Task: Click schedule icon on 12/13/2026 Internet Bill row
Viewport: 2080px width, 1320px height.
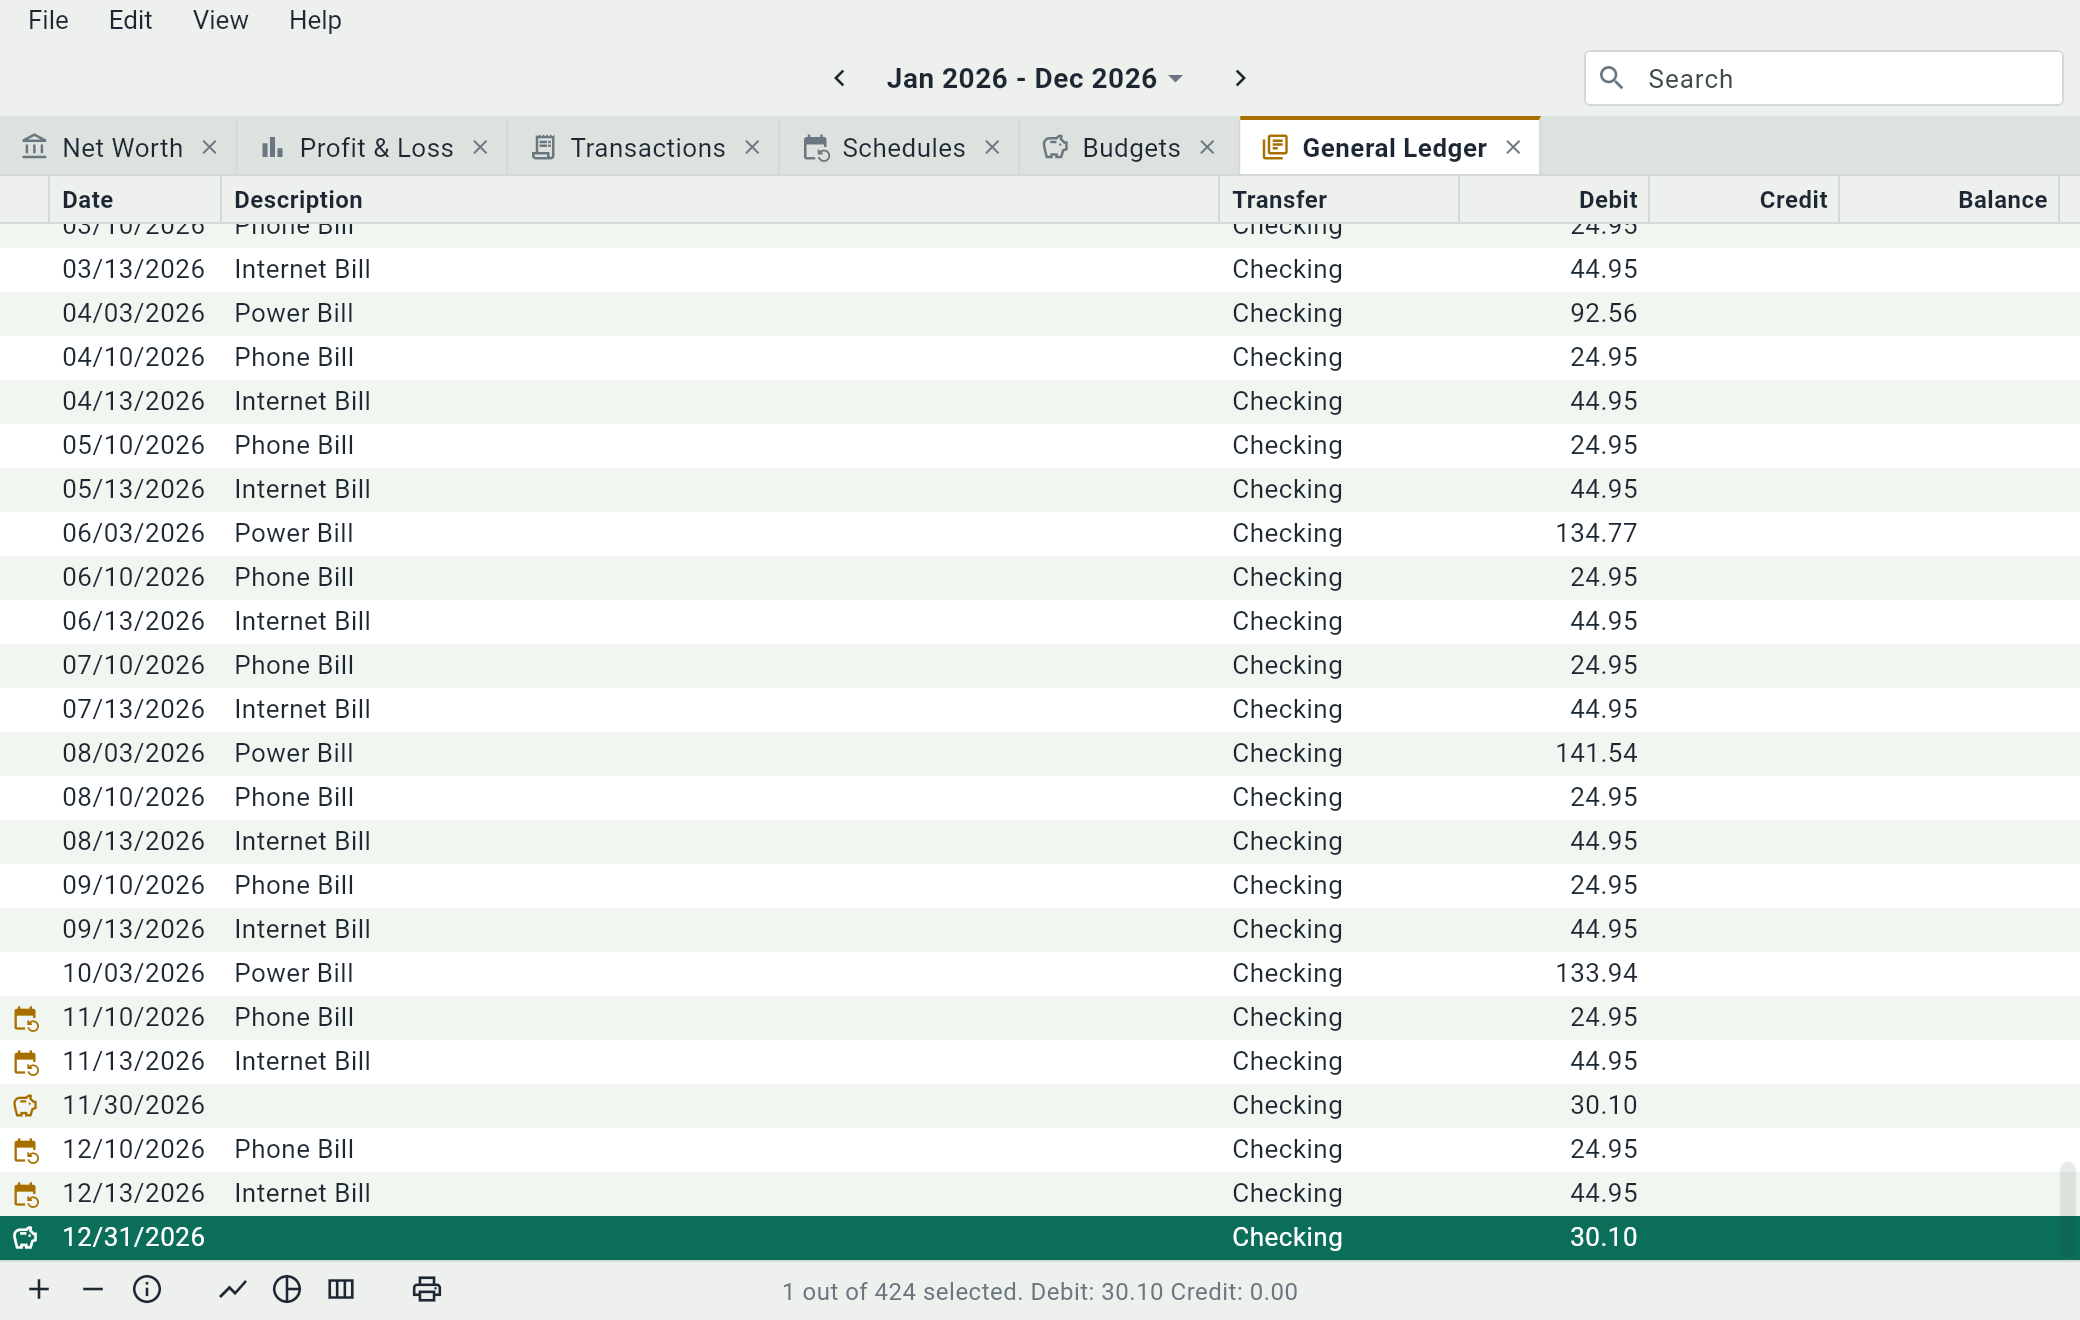Action: 25,1195
